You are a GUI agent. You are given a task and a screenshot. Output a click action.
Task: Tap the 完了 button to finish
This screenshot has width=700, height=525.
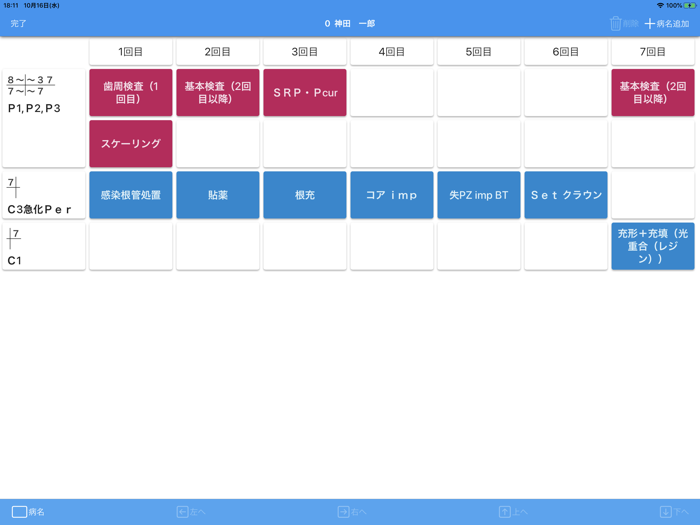click(18, 24)
